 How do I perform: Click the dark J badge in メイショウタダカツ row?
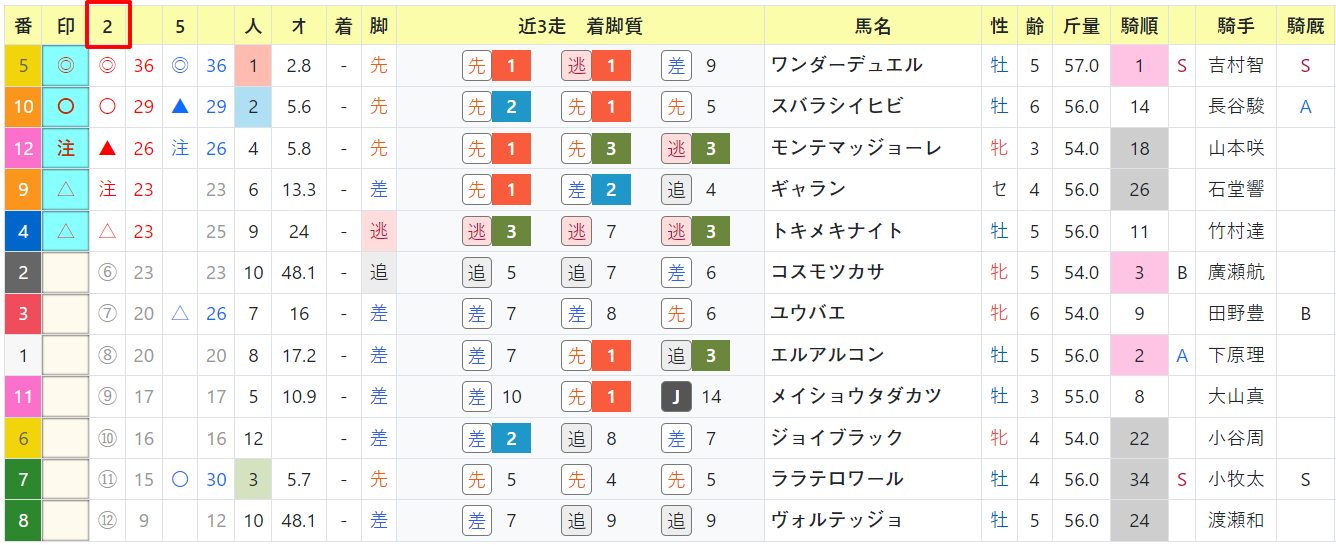676,397
